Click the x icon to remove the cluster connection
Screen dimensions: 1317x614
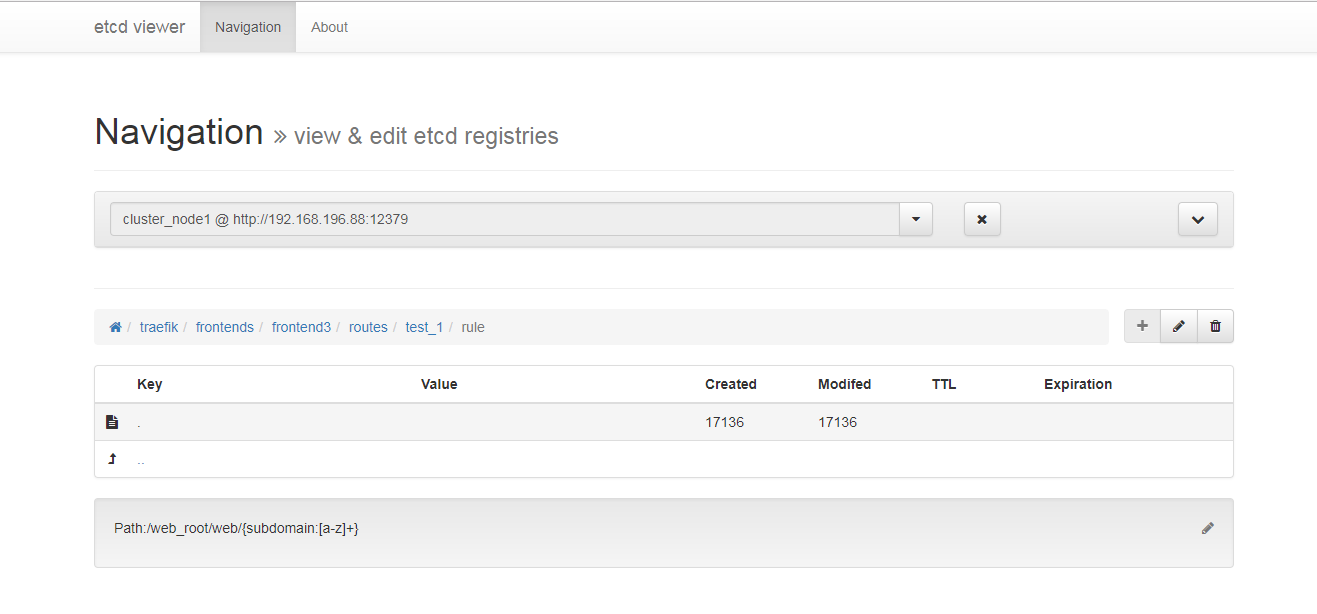click(x=982, y=219)
